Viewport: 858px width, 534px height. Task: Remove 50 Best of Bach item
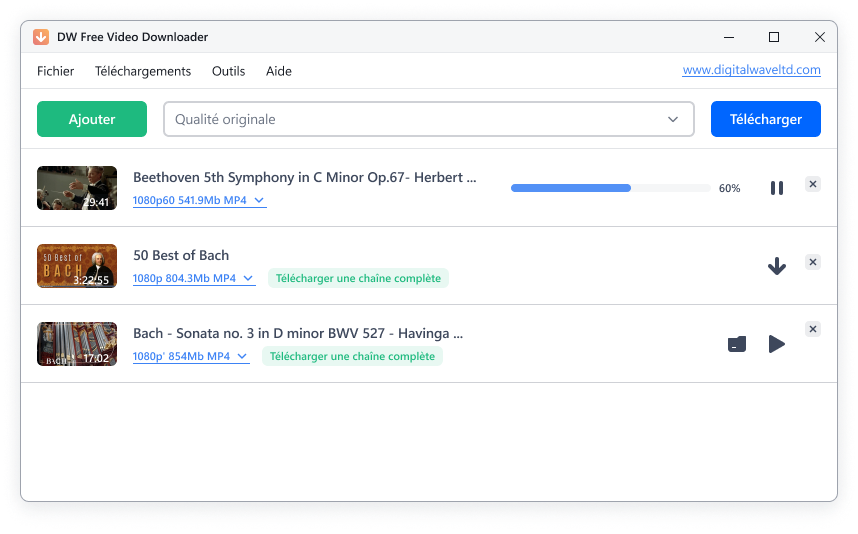813,262
